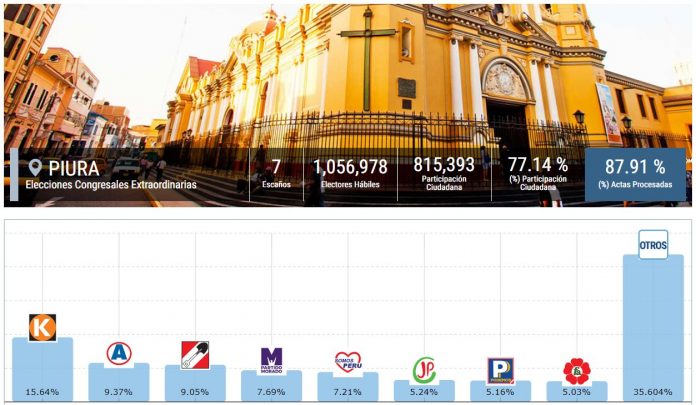This screenshot has width=696, height=405.
Task: Click the Podemos blue P logo
Action: coord(500,370)
